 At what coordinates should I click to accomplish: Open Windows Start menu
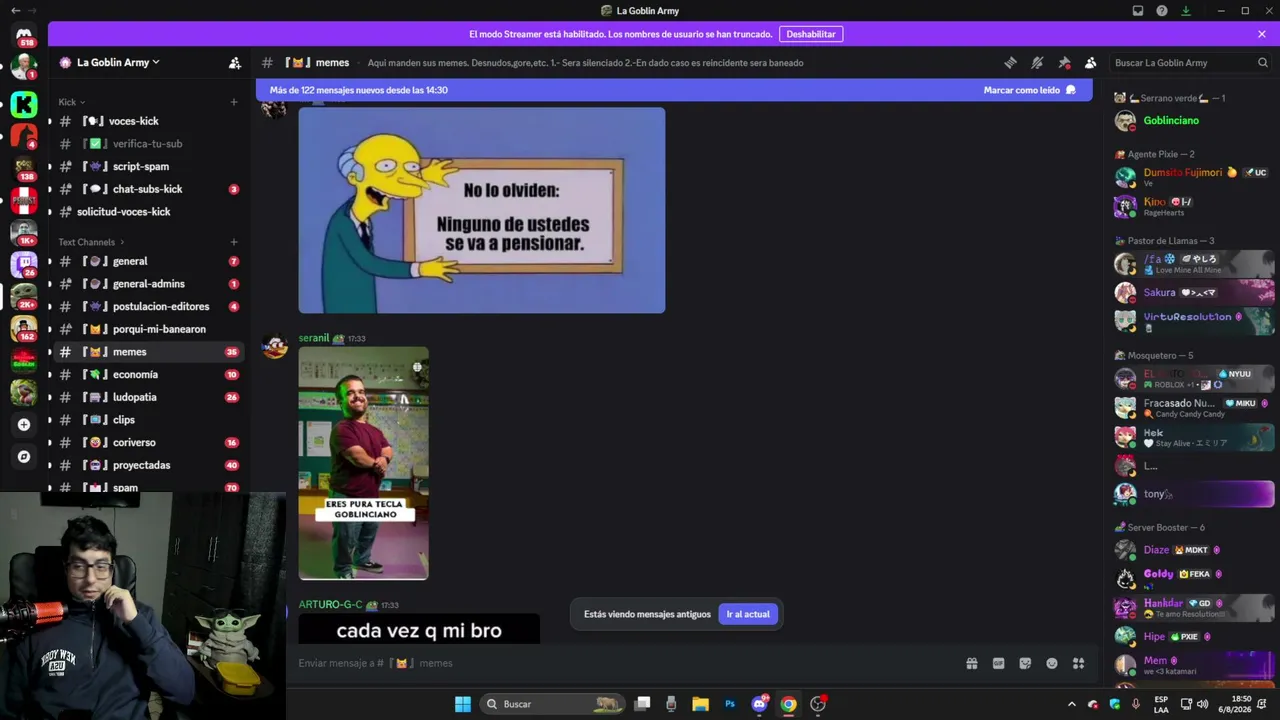[x=463, y=704]
